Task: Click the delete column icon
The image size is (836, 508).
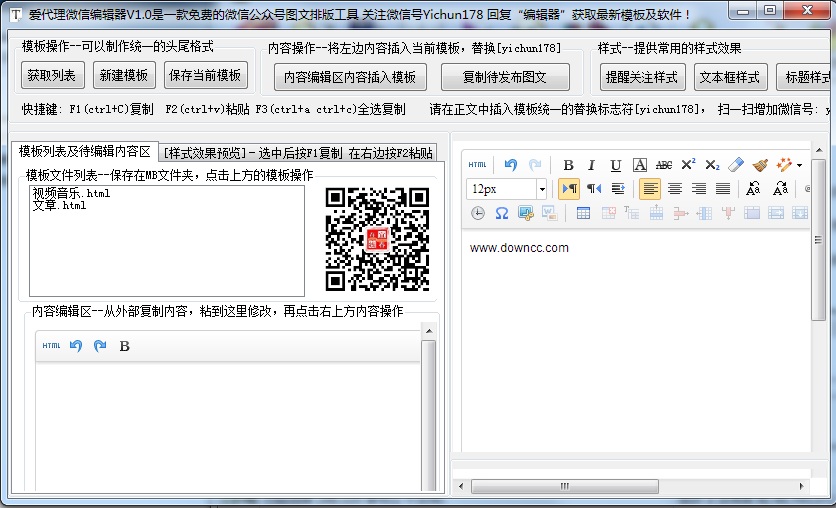Action: pyautogui.click(x=728, y=213)
